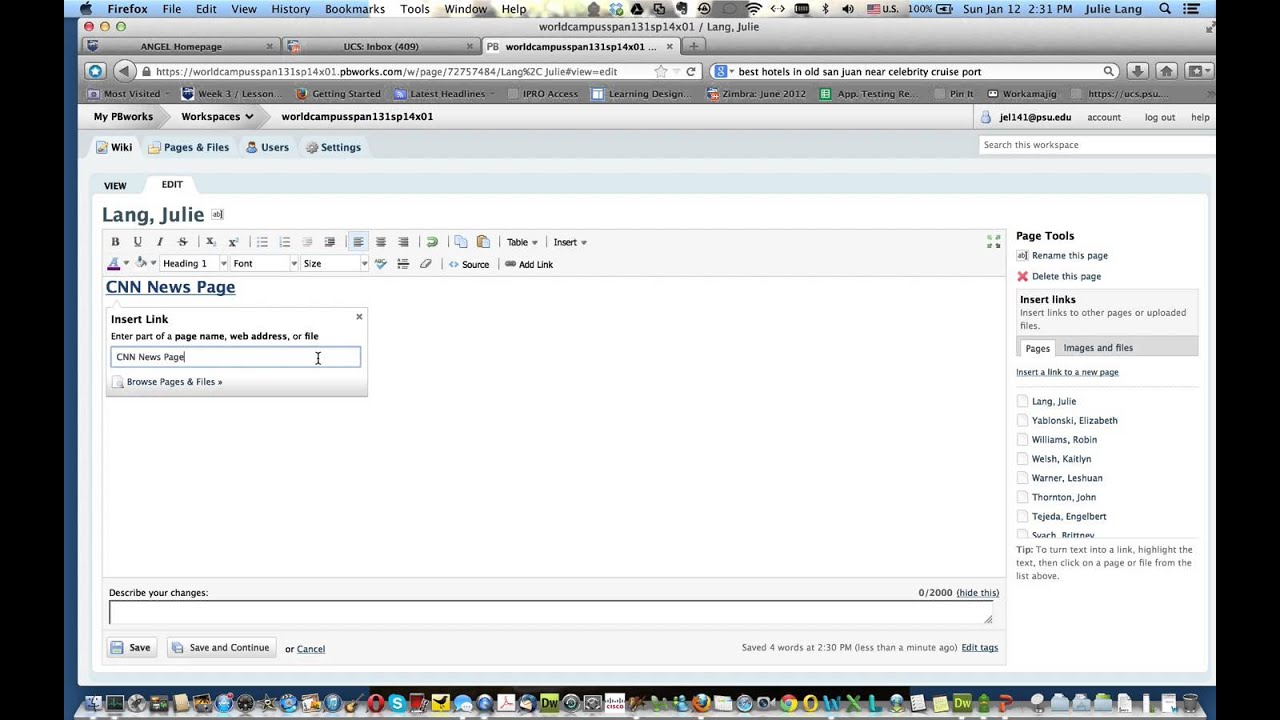Run the spell check tool

coord(380,264)
